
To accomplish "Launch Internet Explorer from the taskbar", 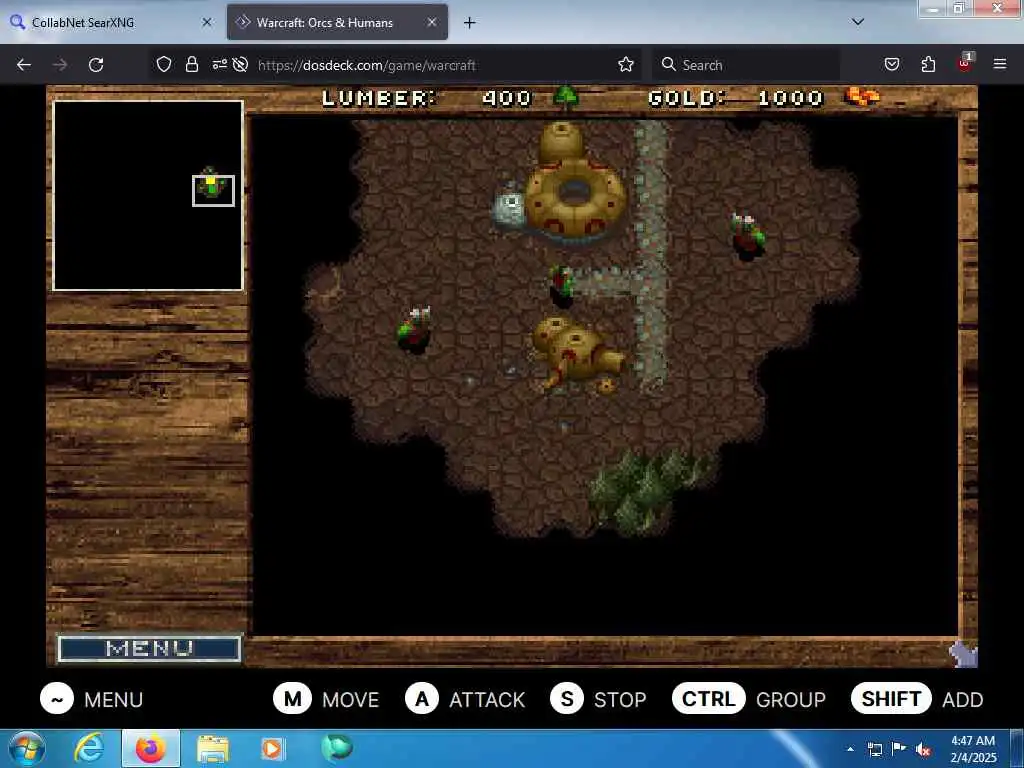I will (89, 748).
